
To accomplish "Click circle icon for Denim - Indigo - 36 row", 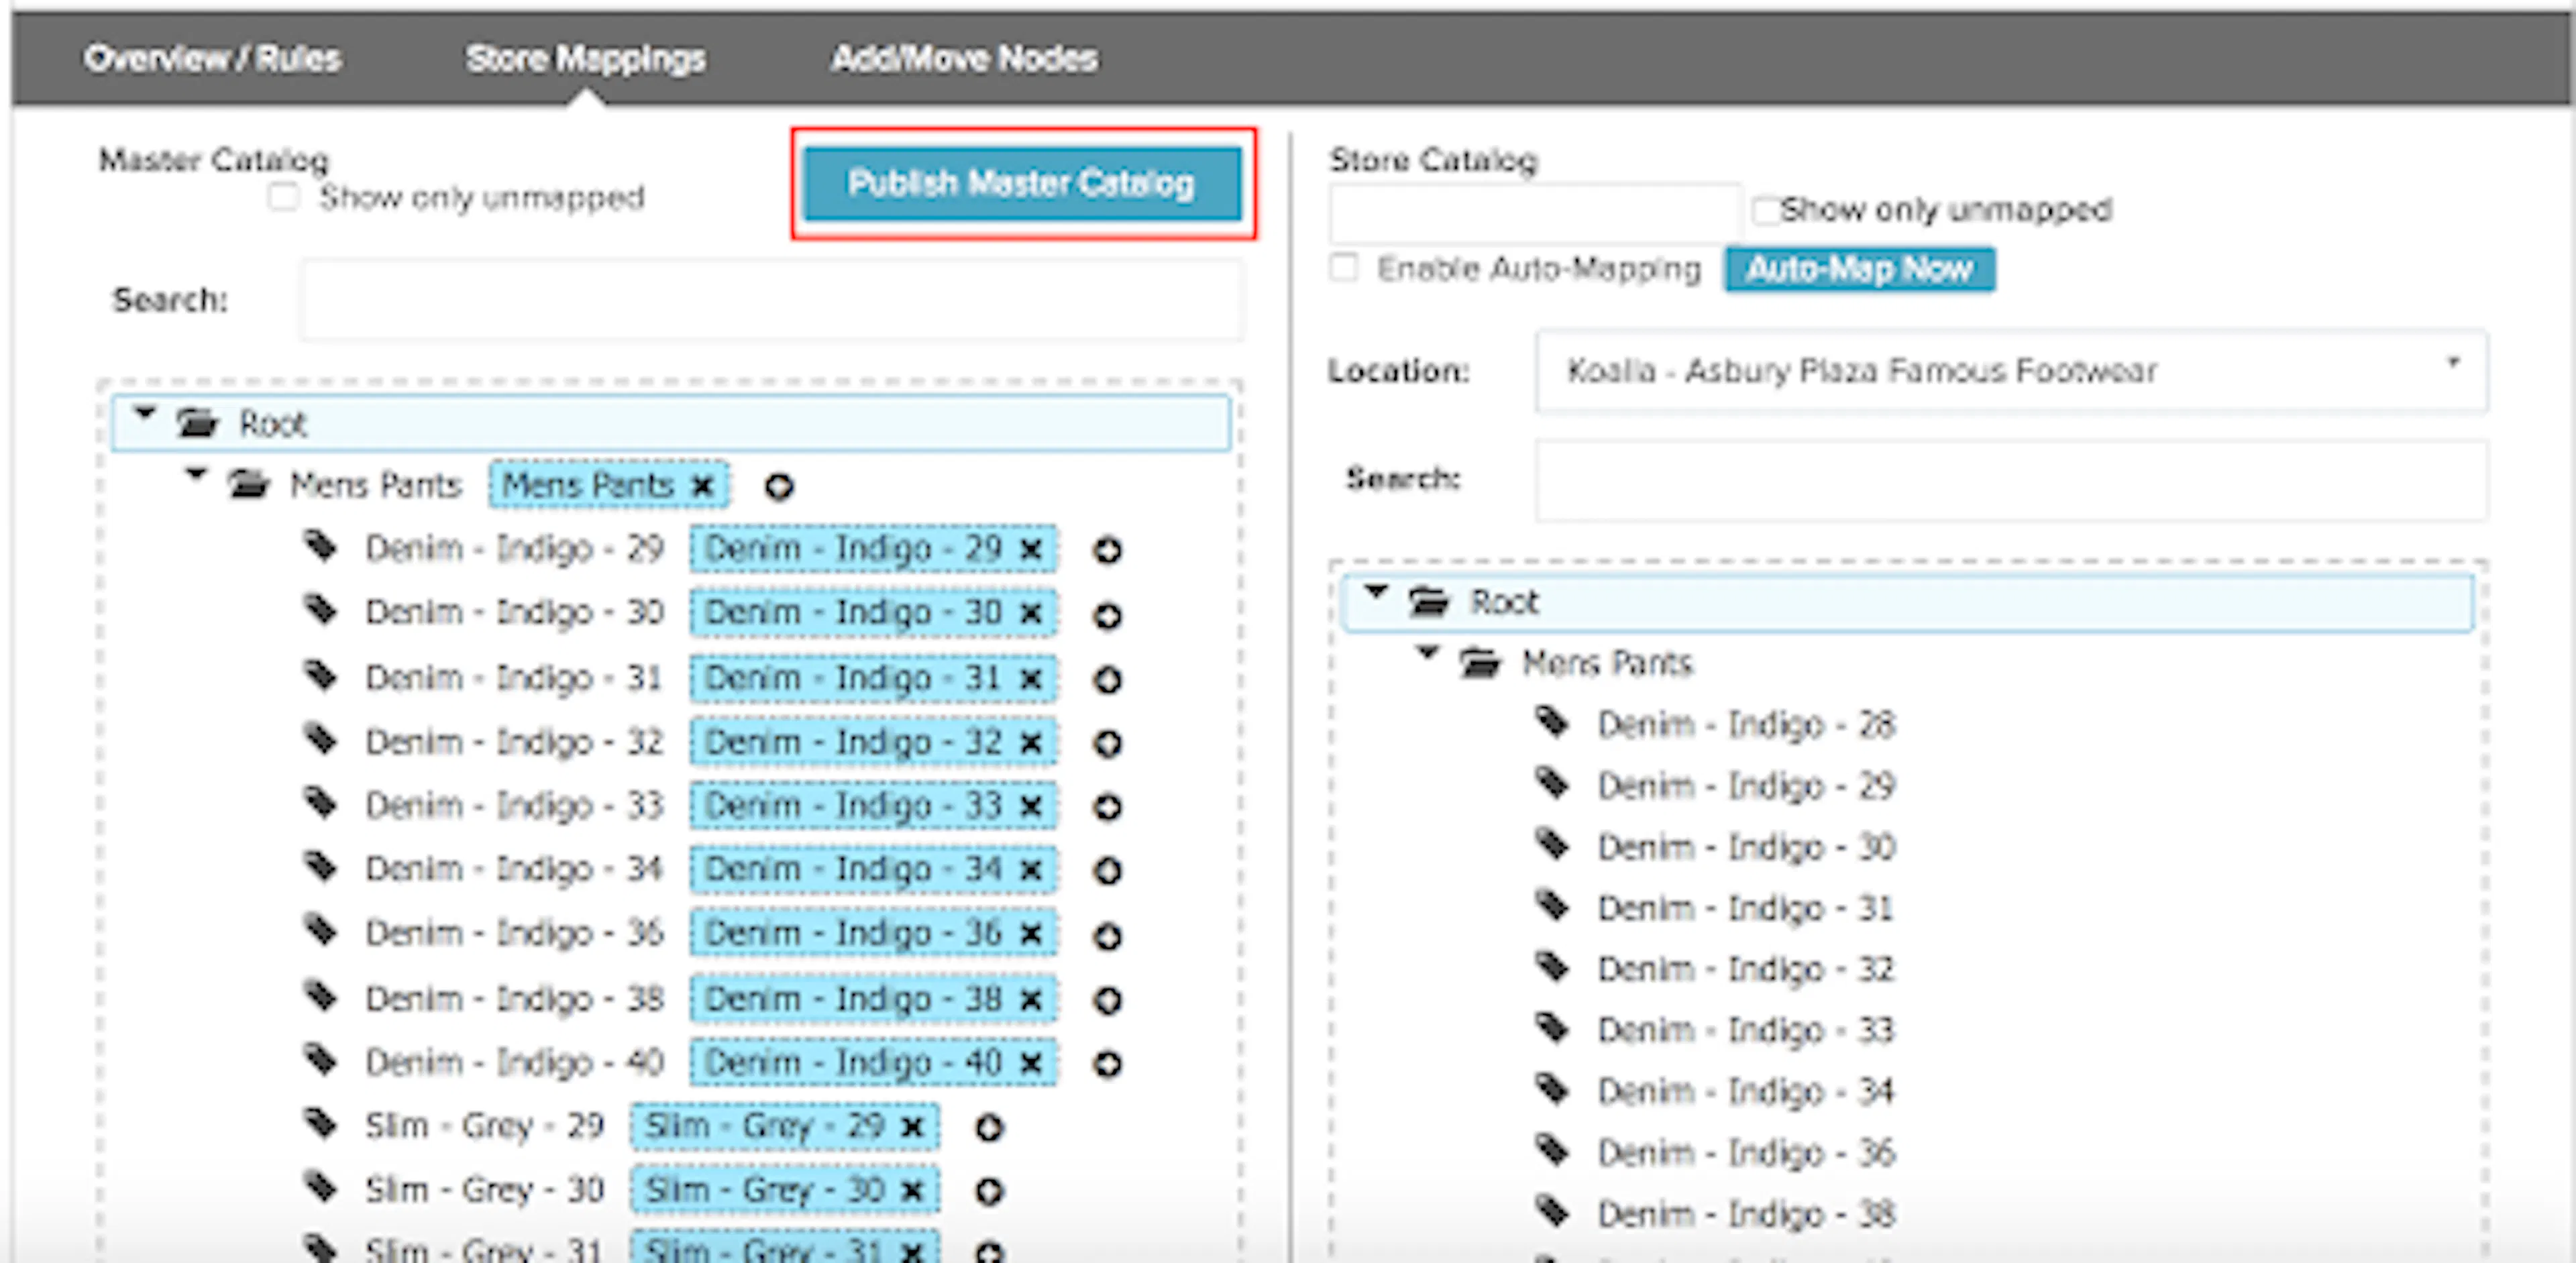I will click(1107, 937).
